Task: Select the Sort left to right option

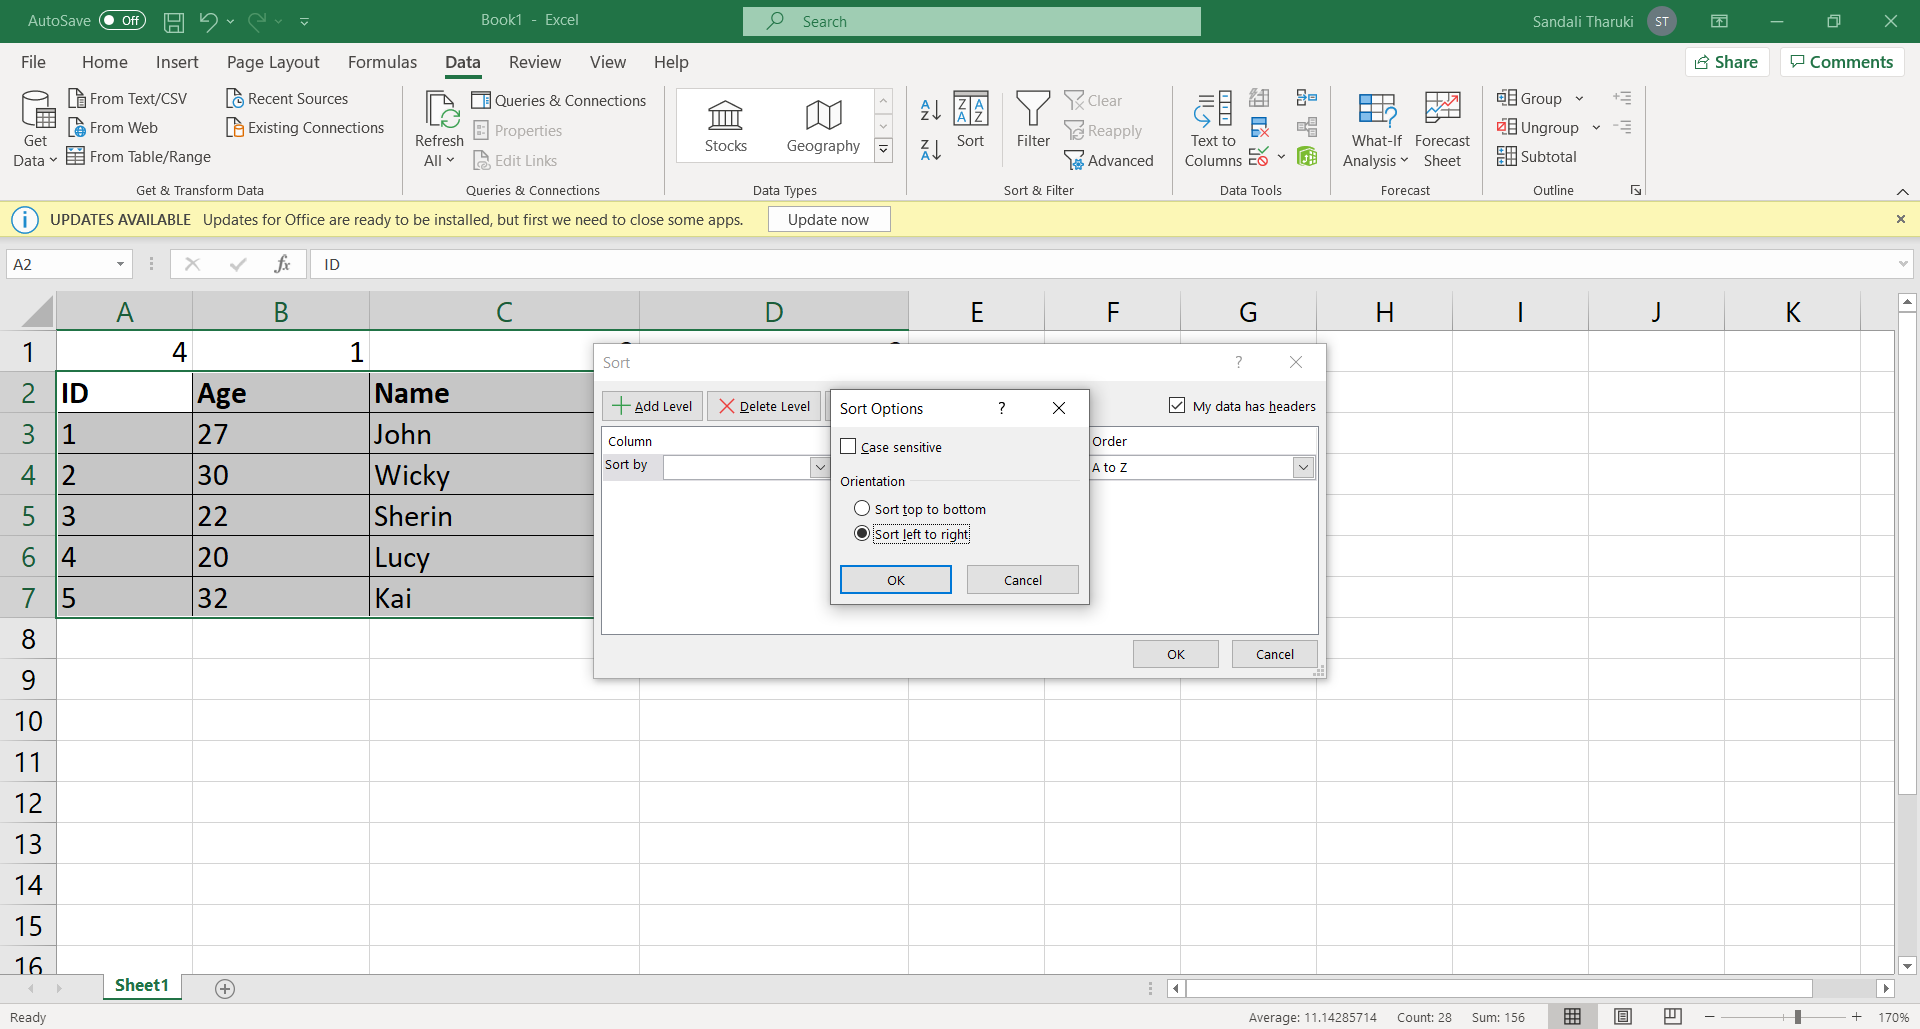Action: click(861, 533)
